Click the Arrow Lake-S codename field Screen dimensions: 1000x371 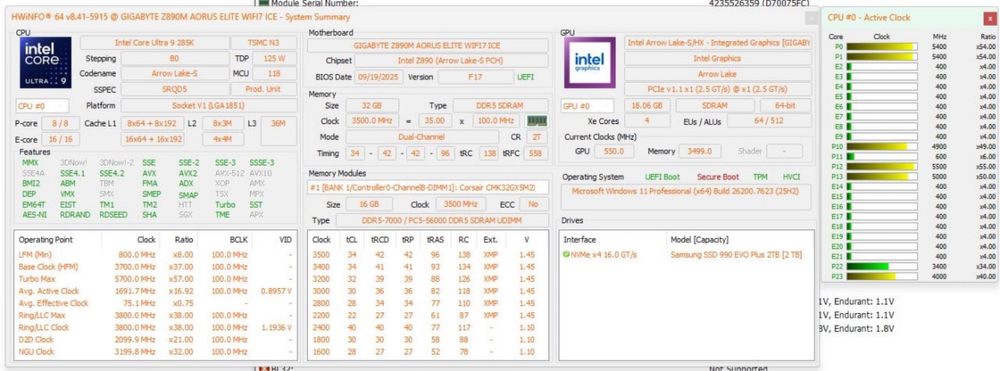pos(175,74)
